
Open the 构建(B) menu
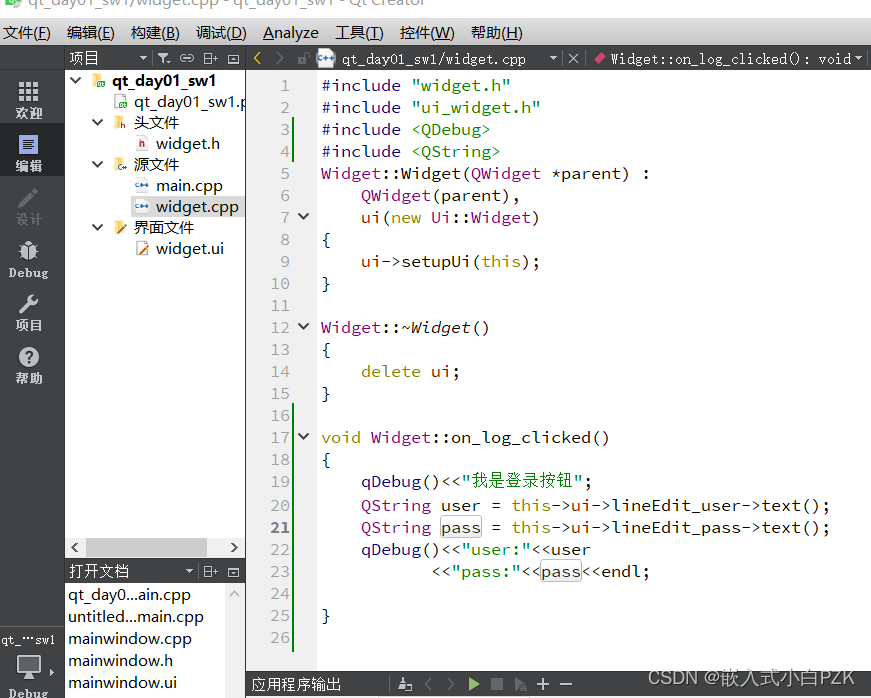(x=155, y=33)
